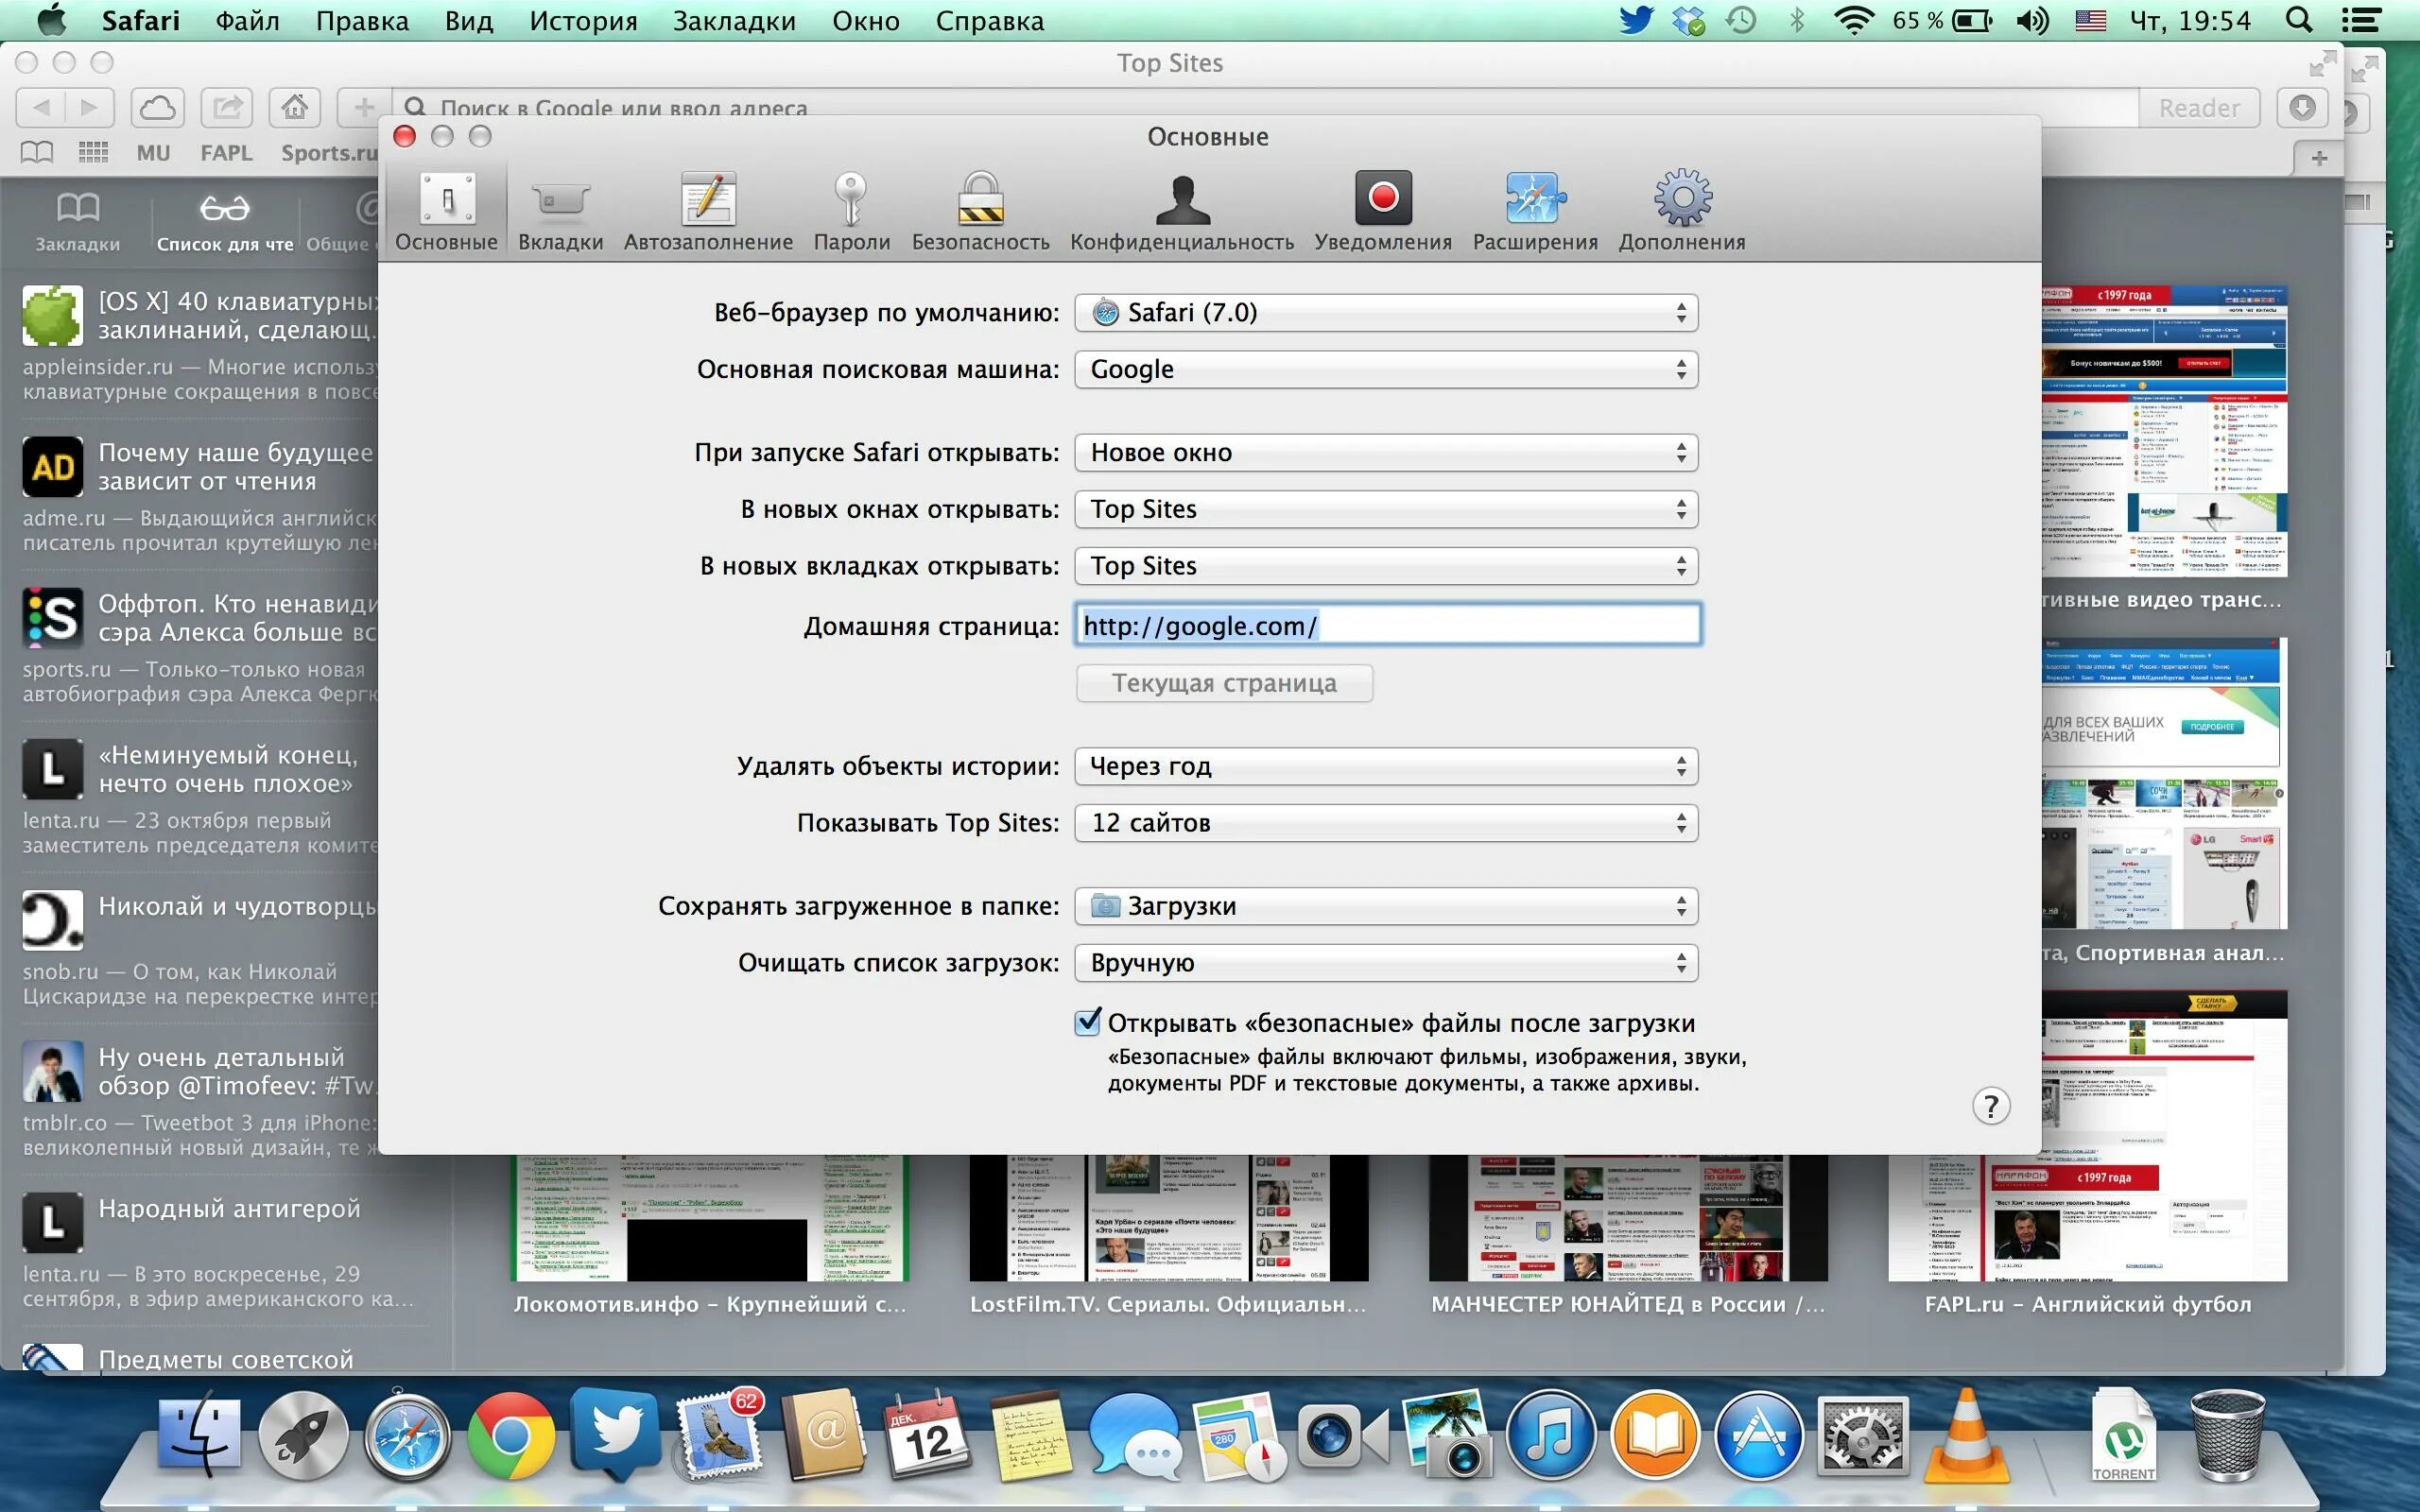The width and height of the screenshot is (2420, 1512).
Task: Click the Back arrow in Safari toolbar
Action: click(41, 107)
